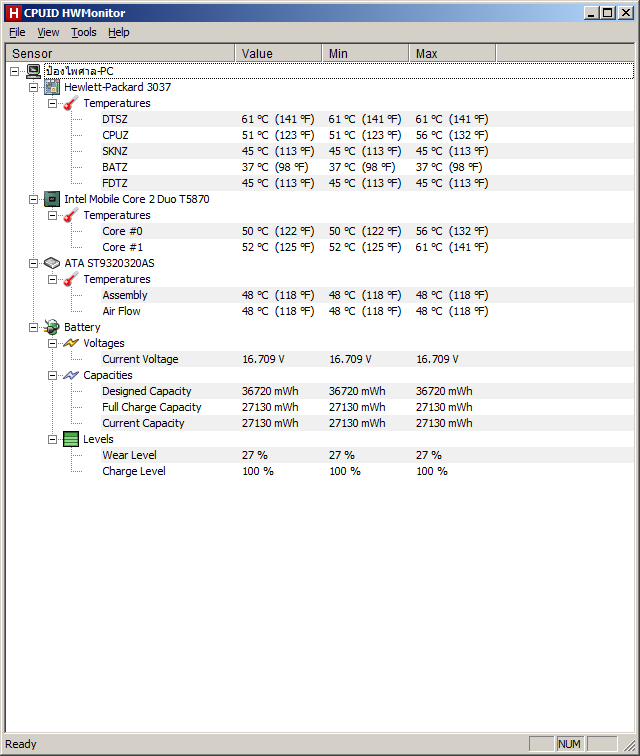The image size is (640, 756).
Task: Click the Max column header
Action: pos(452,53)
